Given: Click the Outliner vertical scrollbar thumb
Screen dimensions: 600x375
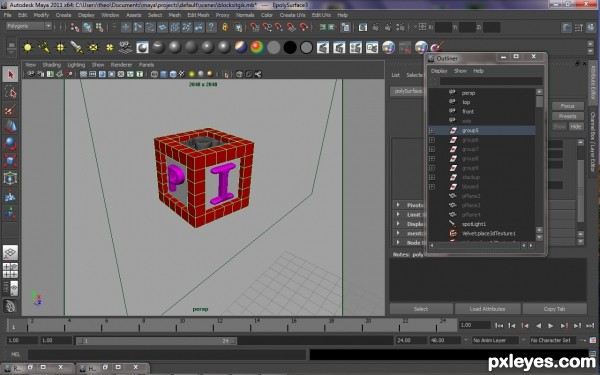Looking at the screenshot, I should pyautogui.click(x=539, y=101).
